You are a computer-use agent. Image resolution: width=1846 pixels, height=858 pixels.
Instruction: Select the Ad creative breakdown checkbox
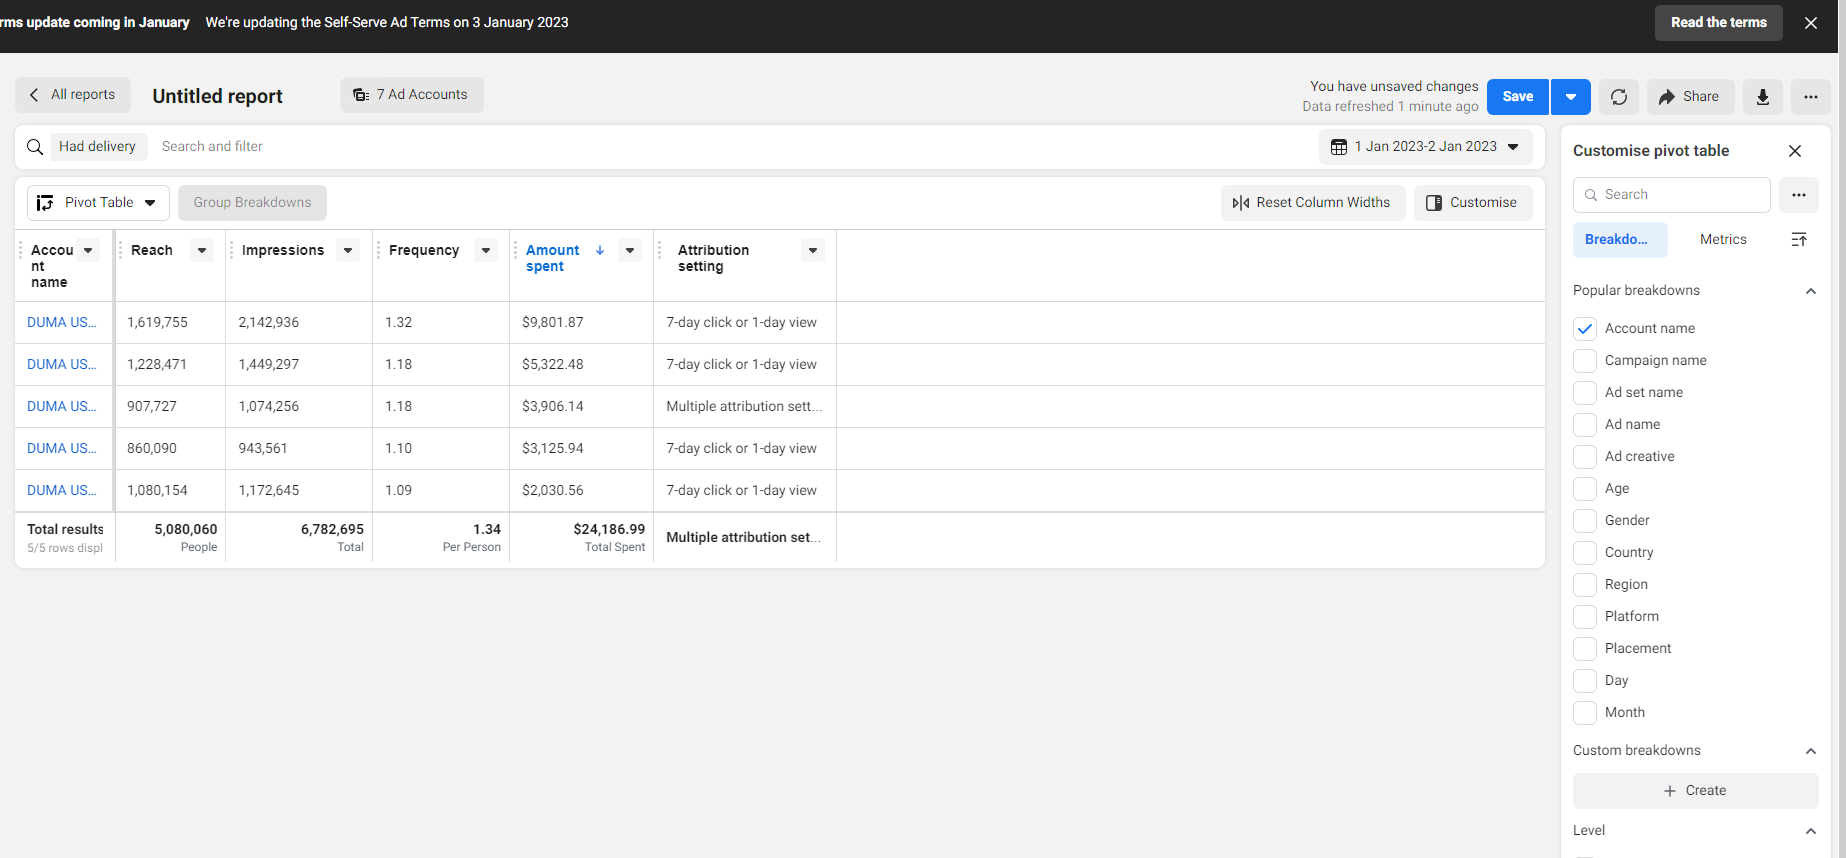[x=1585, y=457]
